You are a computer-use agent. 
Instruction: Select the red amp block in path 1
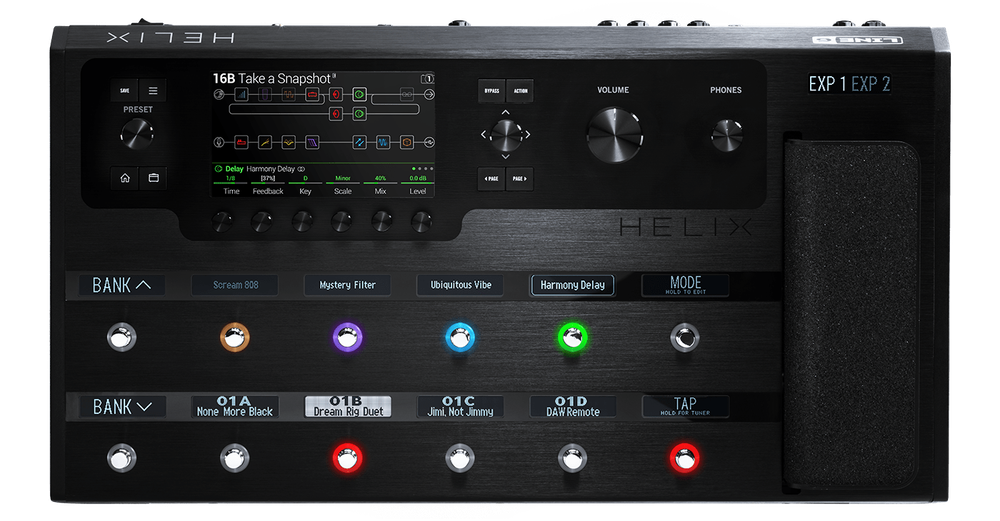(312, 95)
